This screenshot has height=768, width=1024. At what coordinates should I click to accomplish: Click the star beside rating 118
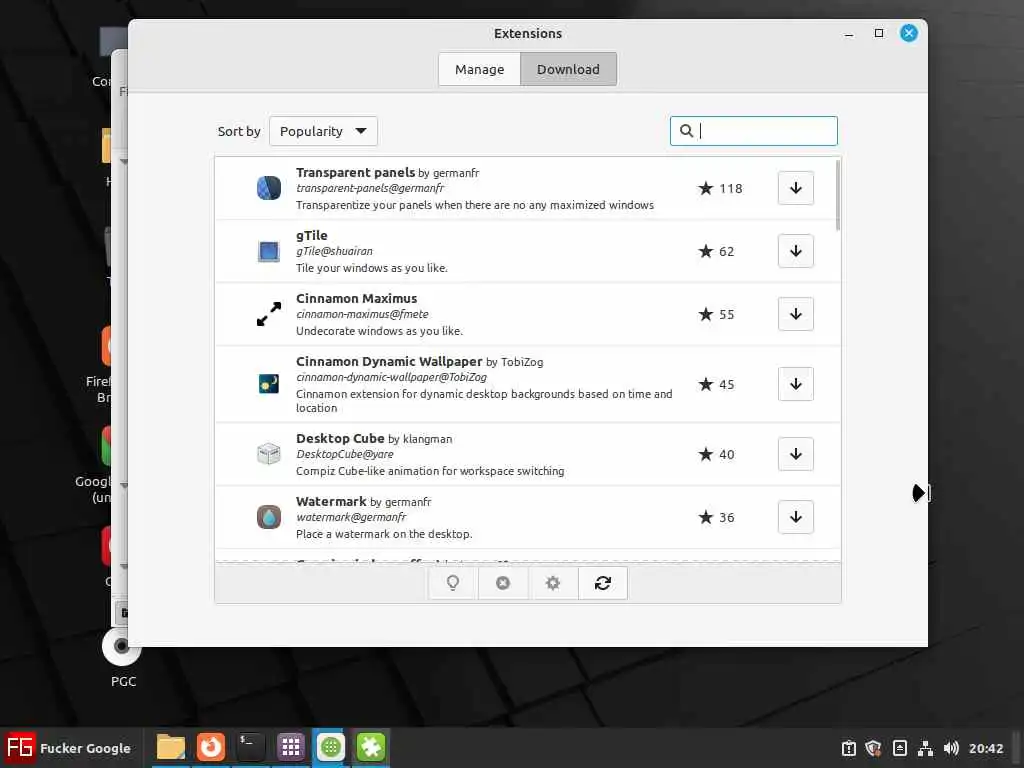pos(705,189)
